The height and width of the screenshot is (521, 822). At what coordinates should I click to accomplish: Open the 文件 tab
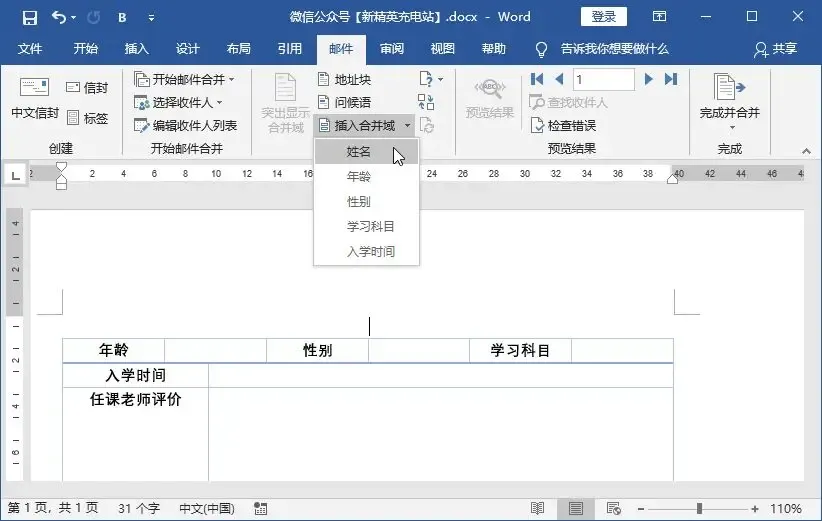pos(30,49)
